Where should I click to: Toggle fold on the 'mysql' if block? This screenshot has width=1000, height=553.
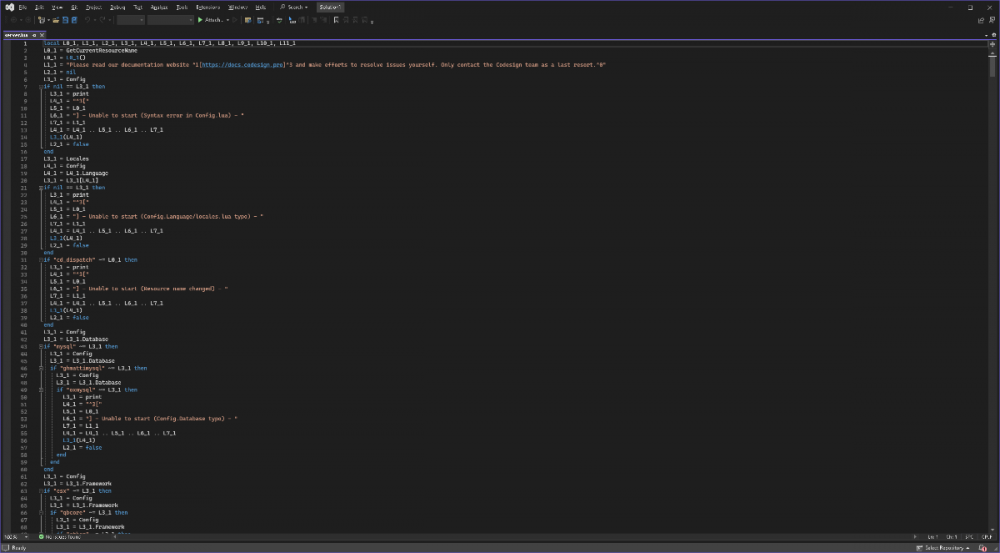tap(41, 347)
